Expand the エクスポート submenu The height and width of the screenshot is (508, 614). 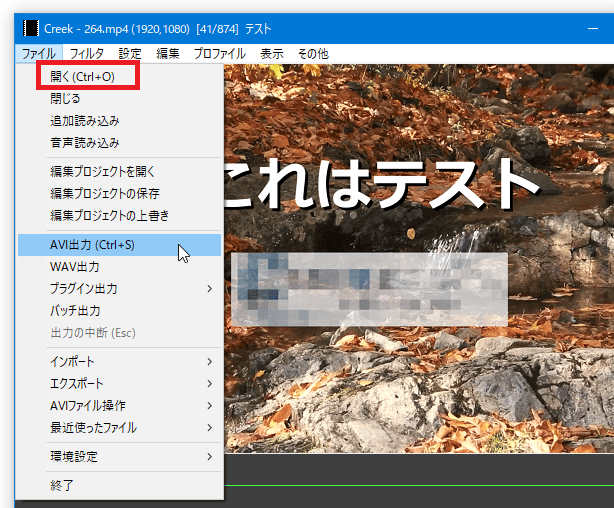tap(119, 383)
